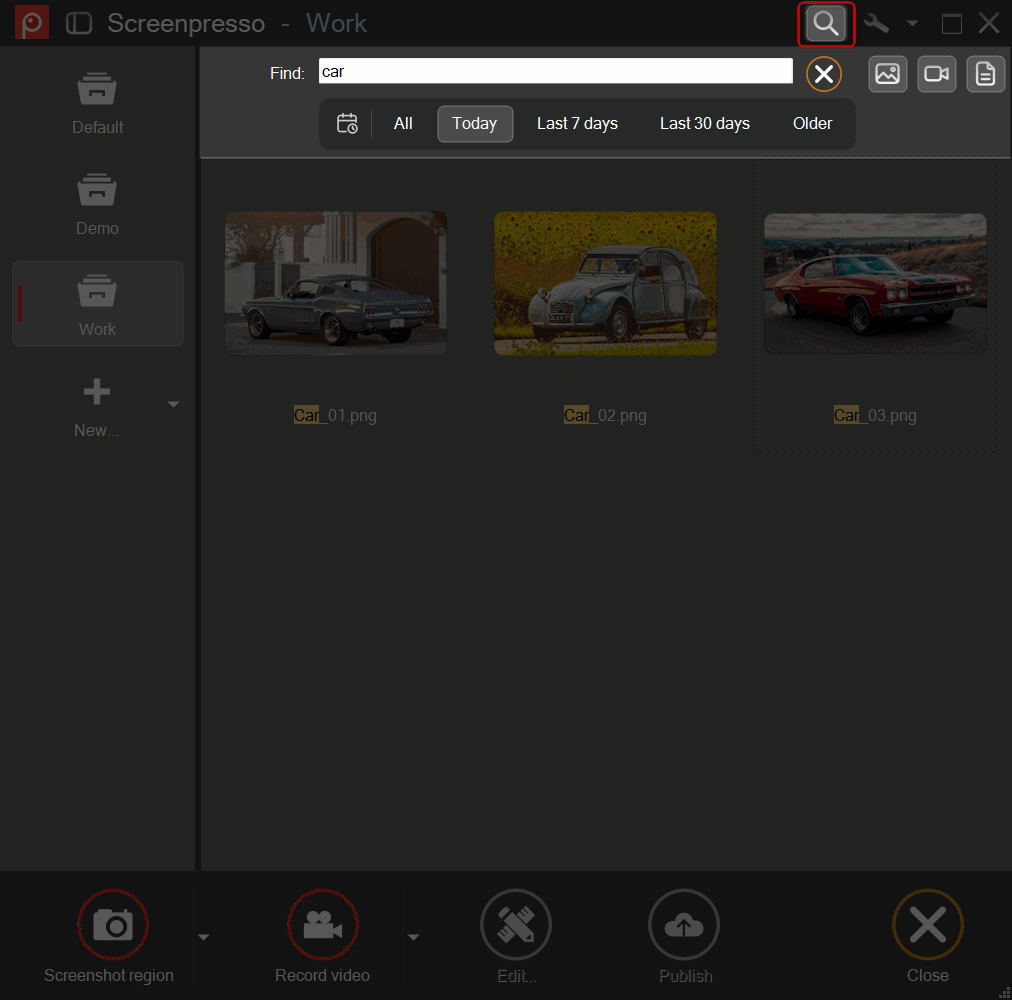
Task: Click the Car_02.png file name
Action: [x=605, y=415]
